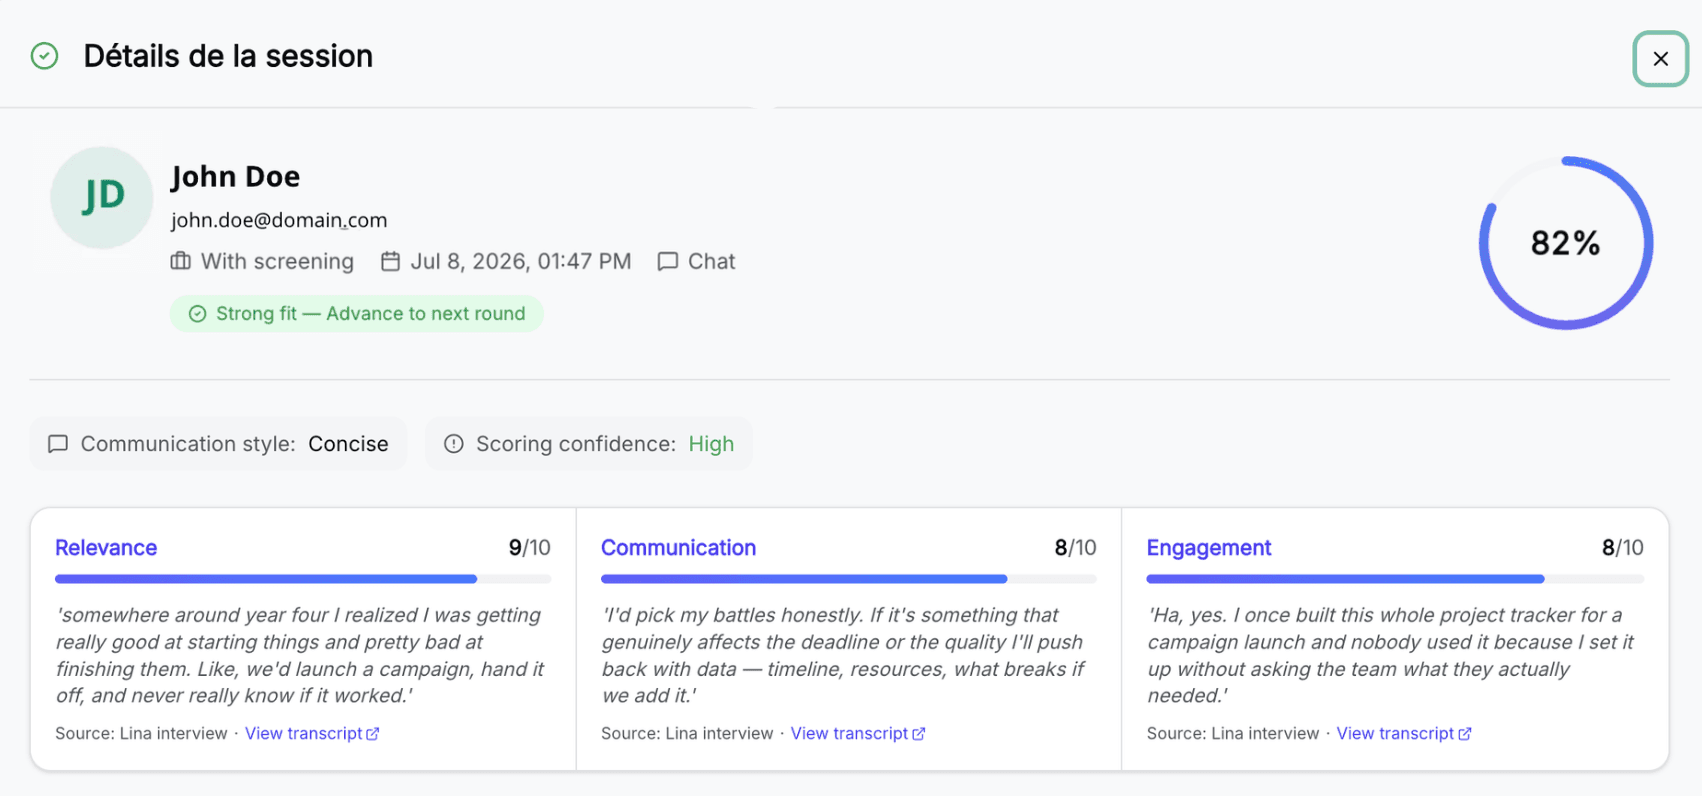Viewport: 1702px width, 796px height.
Task: Click the 8/10 Engagement score
Action: click(x=1623, y=548)
